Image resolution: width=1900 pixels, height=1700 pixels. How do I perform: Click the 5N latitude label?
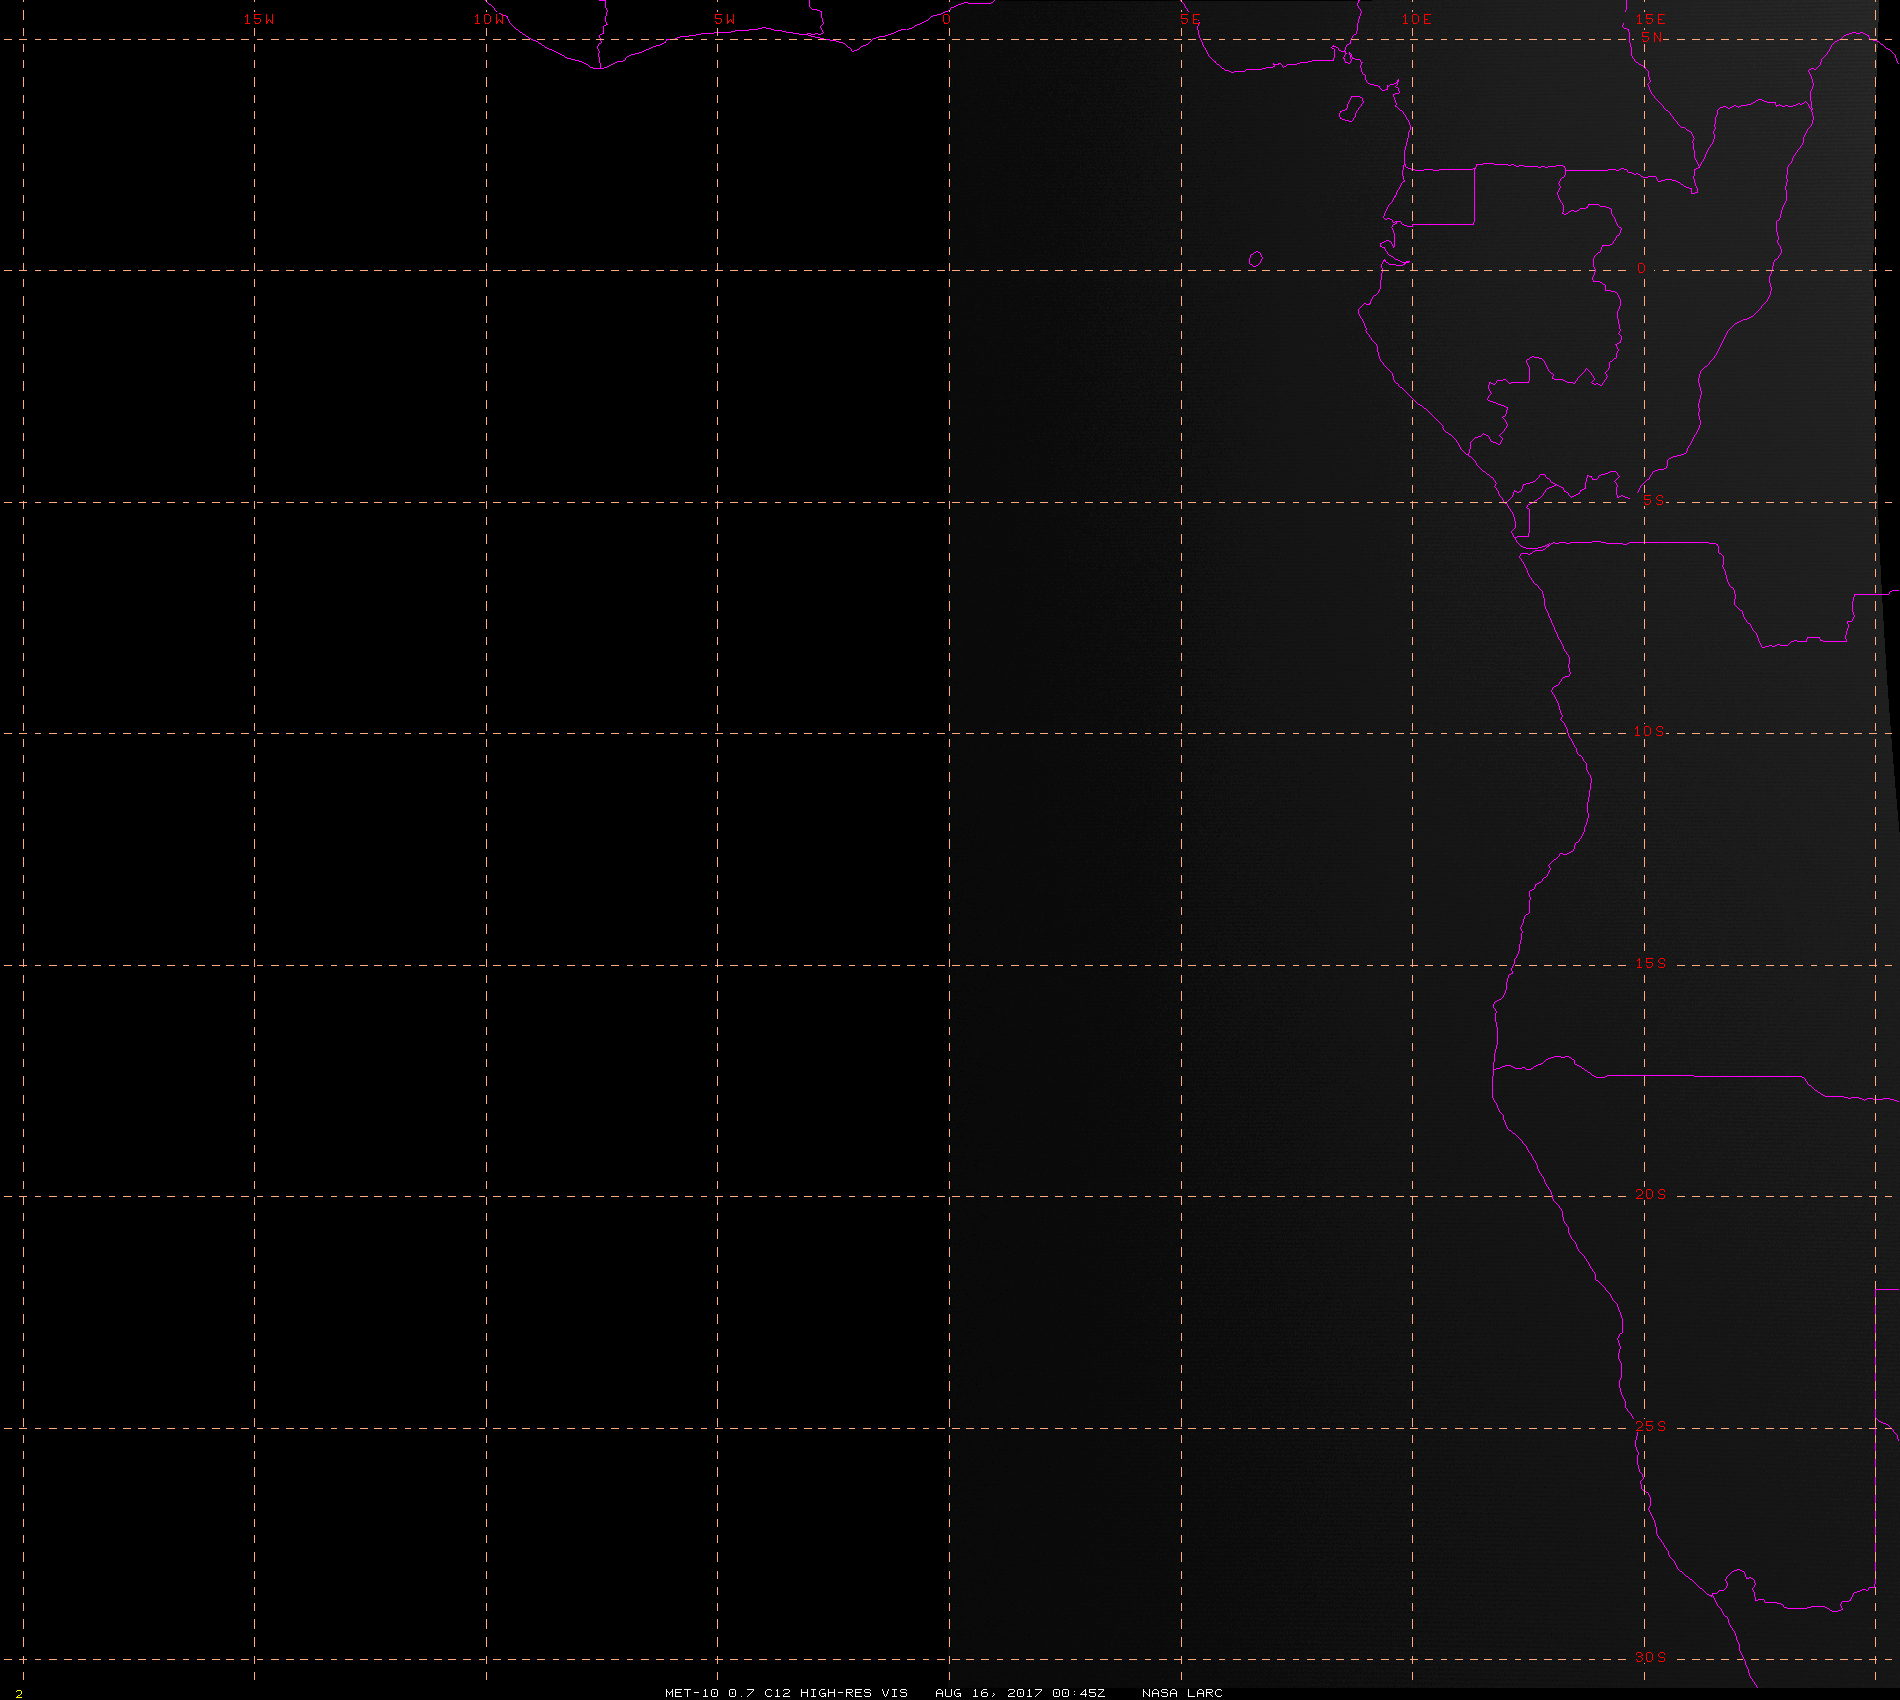tap(1652, 37)
